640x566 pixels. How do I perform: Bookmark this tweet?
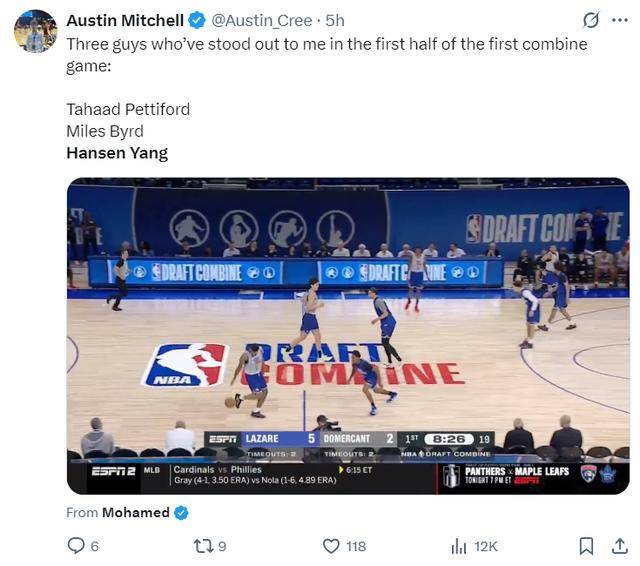(586, 546)
